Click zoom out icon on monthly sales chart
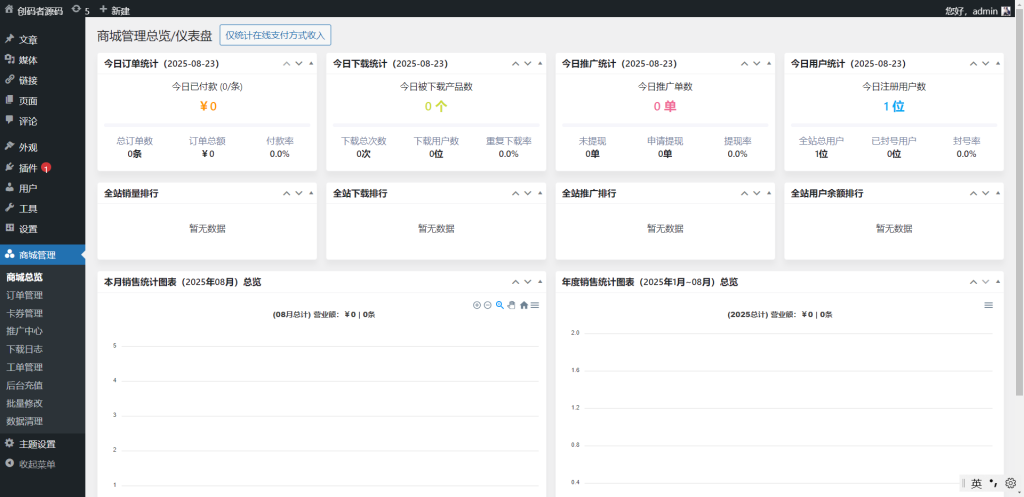Screen dimensions: 1024x497 click(487, 305)
